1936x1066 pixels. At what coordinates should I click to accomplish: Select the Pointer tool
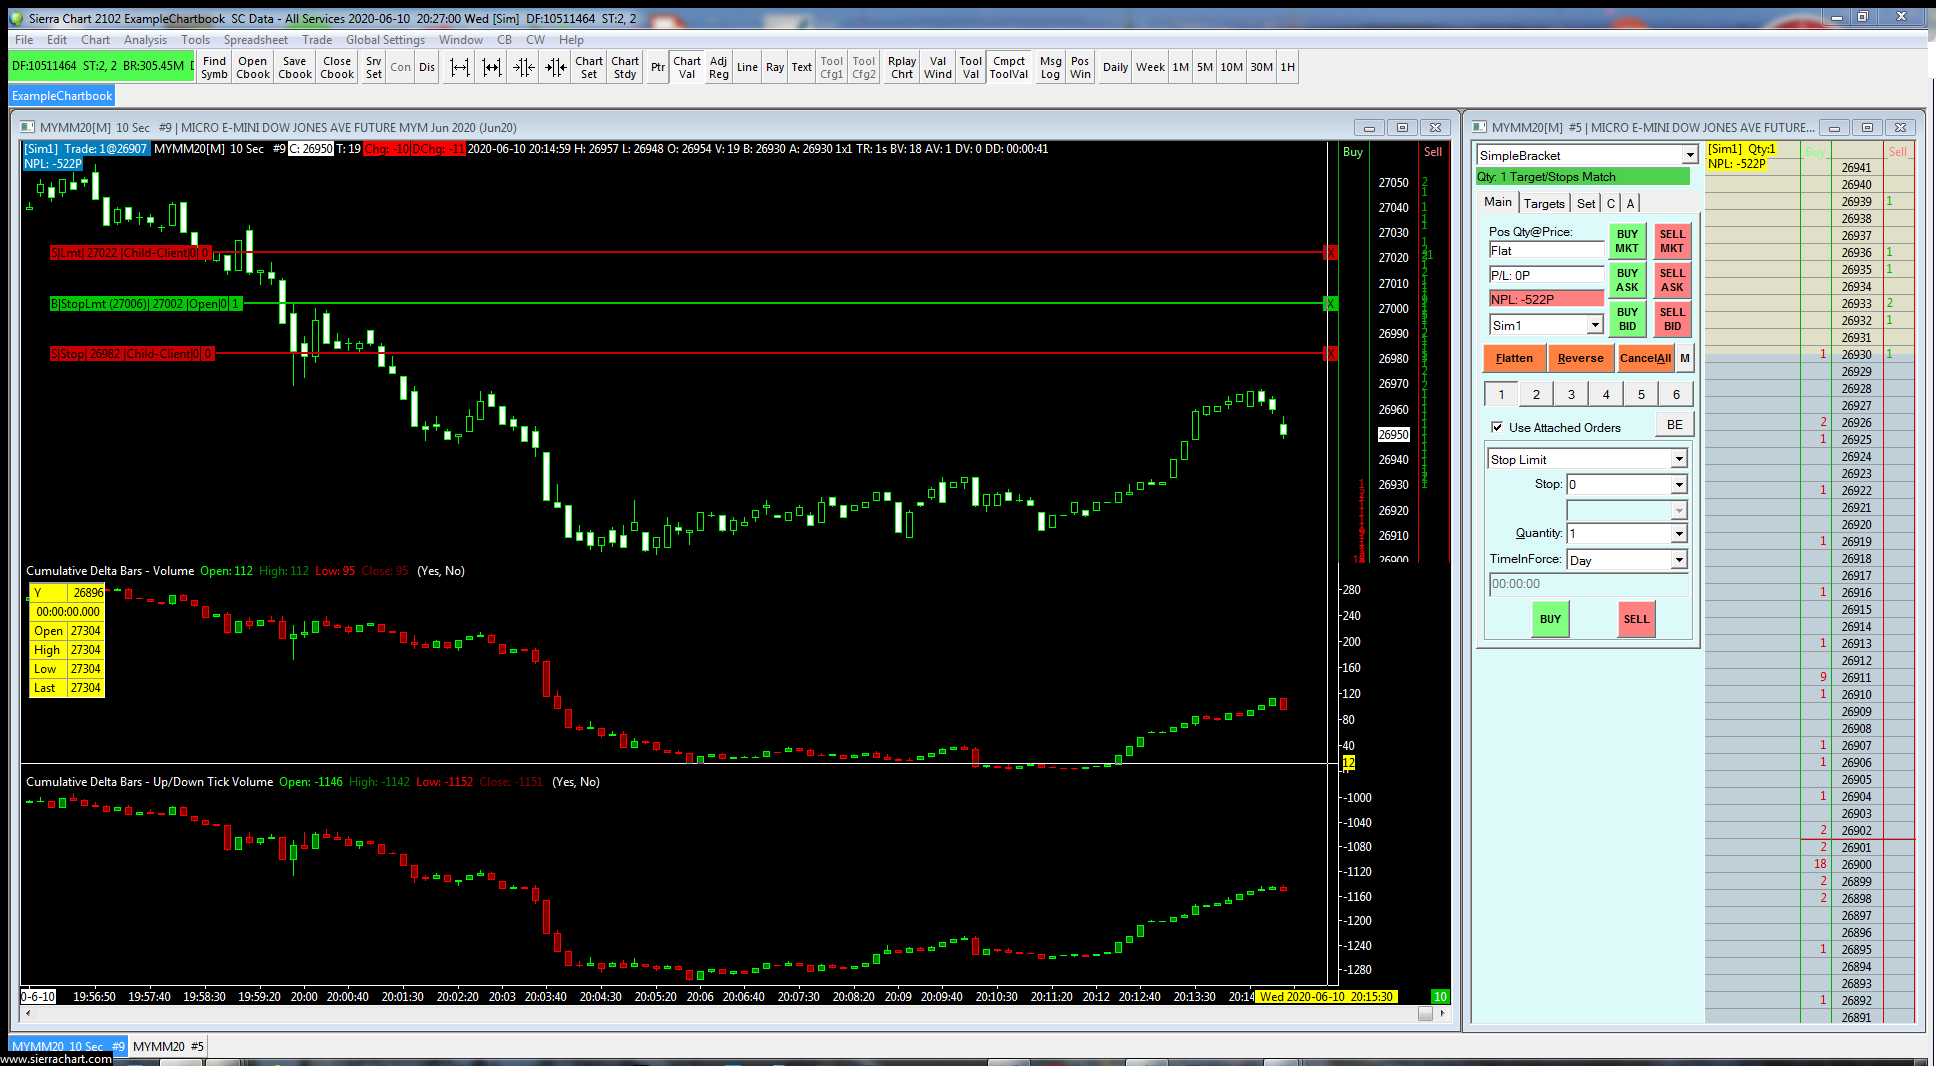coord(658,67)
